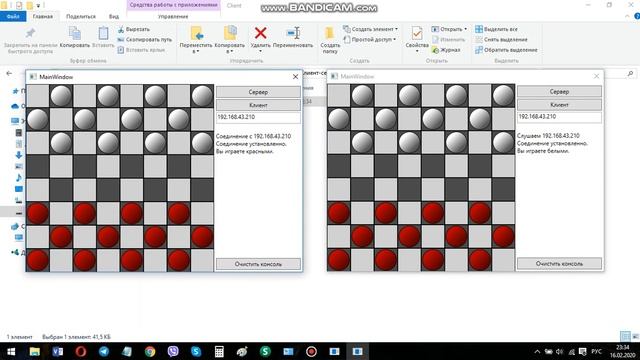The width and height of the screenshot is (640, 360).
Task: Click the Удалить red X icon in ribbon
Action: [260, 33]
